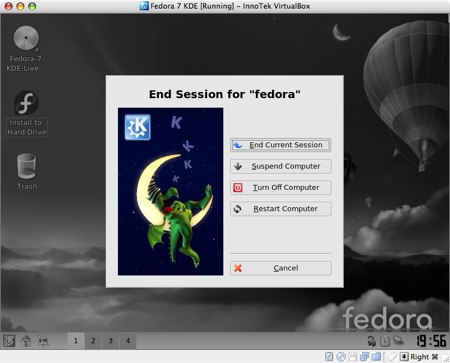Cancel the End Session dialog
The width and height of the screenshot is (450, 363).
pos(280,268)
